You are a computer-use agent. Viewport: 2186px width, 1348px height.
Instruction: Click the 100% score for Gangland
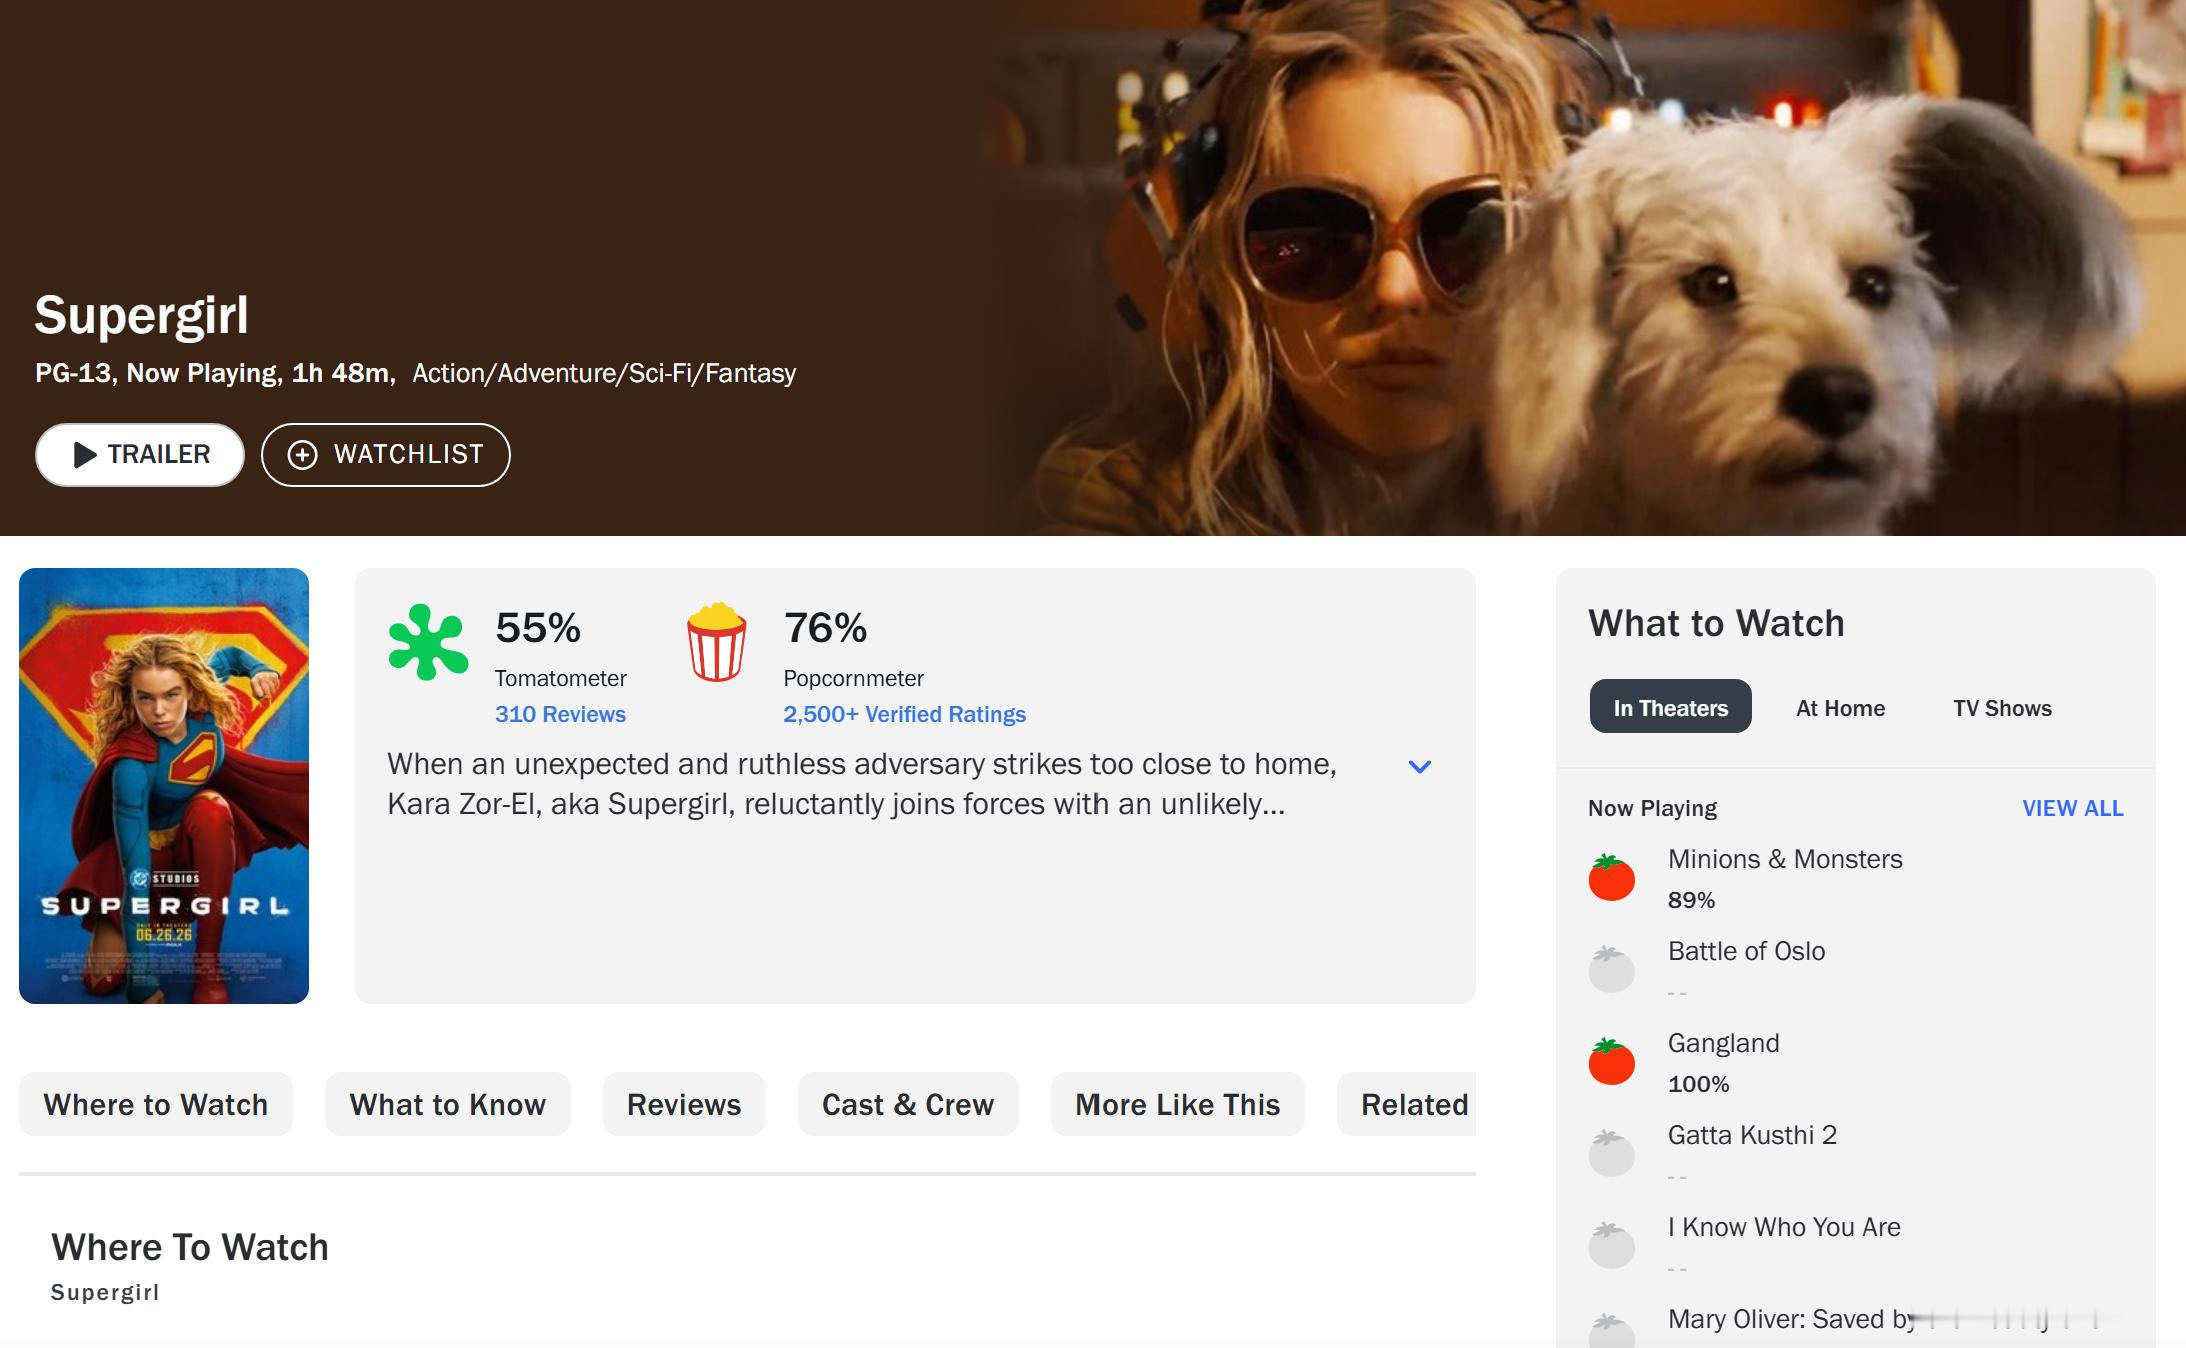[1698, 1084]
